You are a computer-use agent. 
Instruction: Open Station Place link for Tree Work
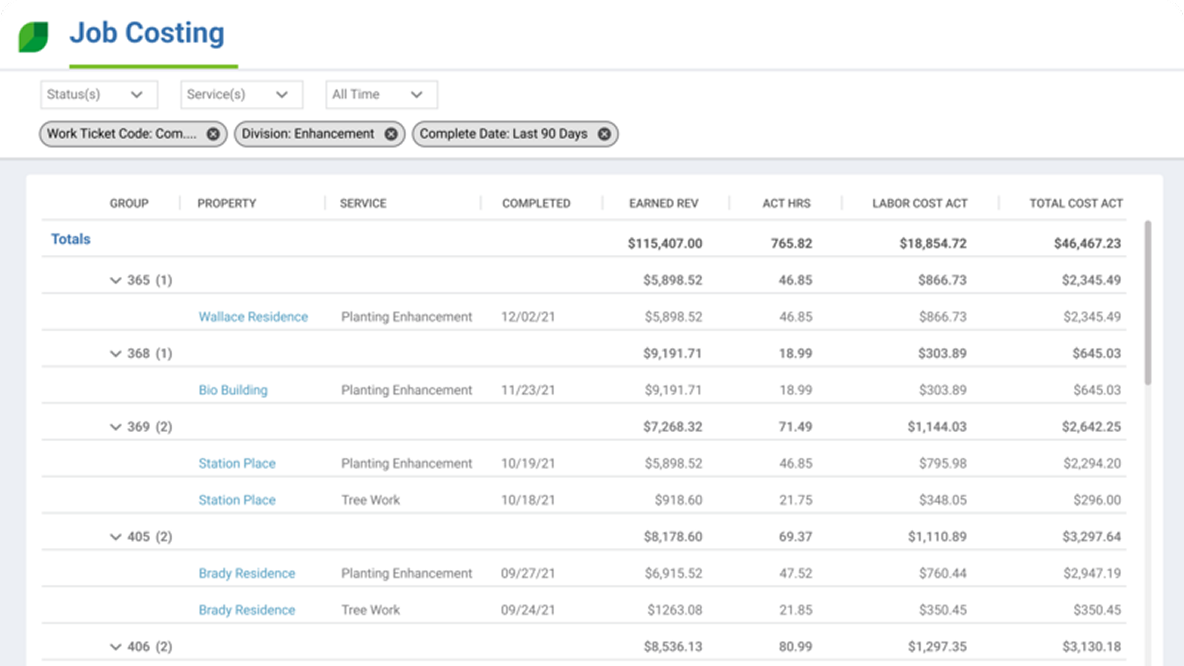pyautogui.click(x=237, y=500)
